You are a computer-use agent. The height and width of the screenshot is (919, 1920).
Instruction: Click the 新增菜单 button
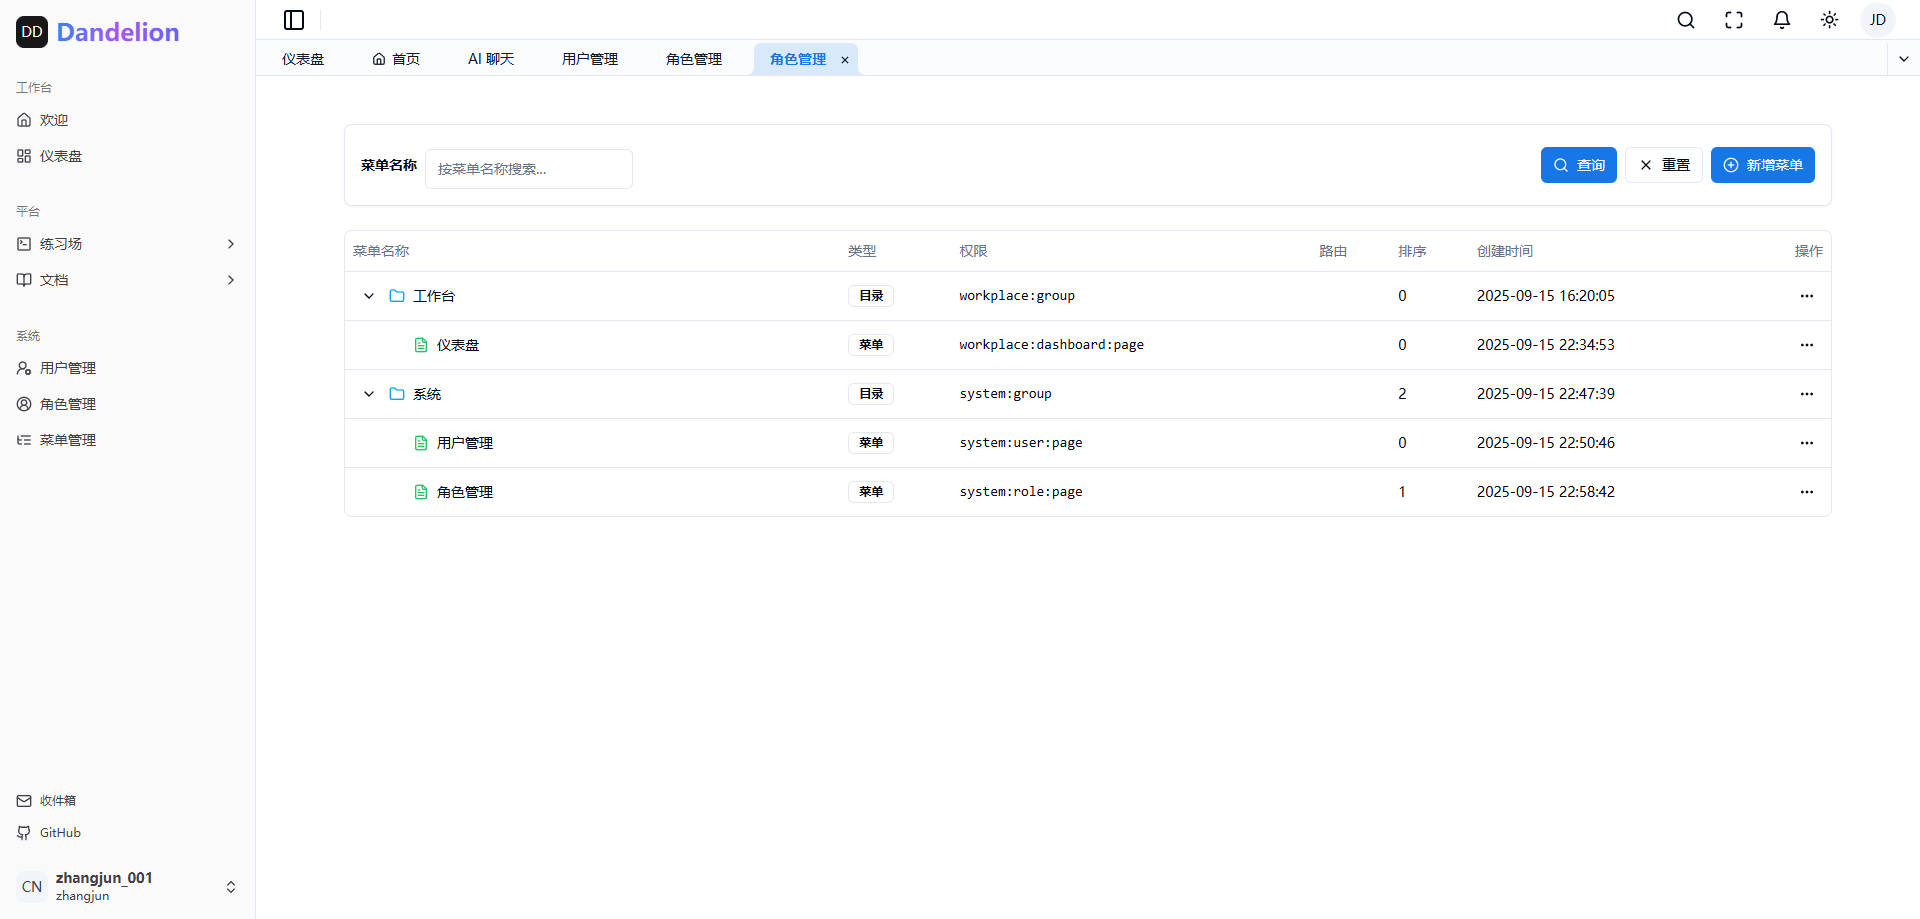1762,165
